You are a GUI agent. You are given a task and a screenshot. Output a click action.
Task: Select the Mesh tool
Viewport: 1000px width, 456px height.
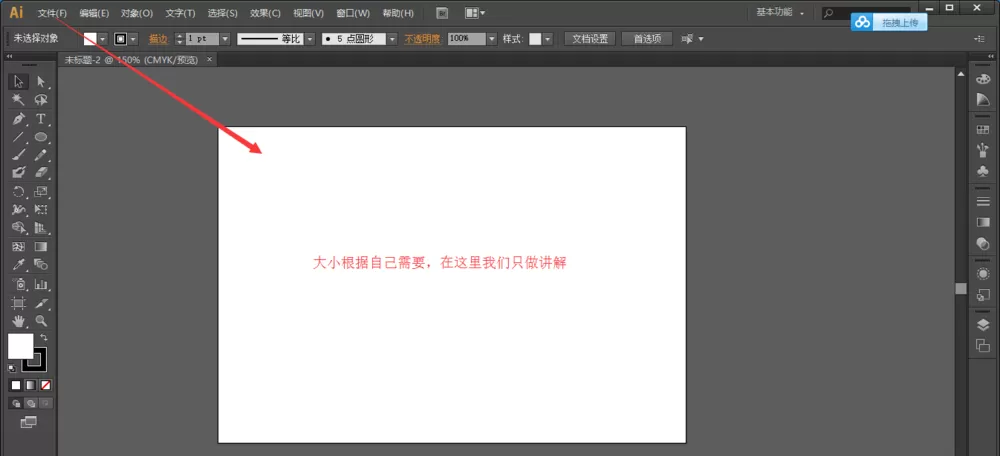tap(18, 246)
